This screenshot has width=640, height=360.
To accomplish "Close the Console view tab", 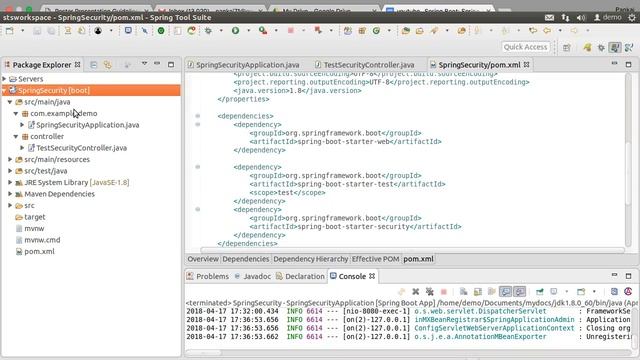I will click(372, 276).
